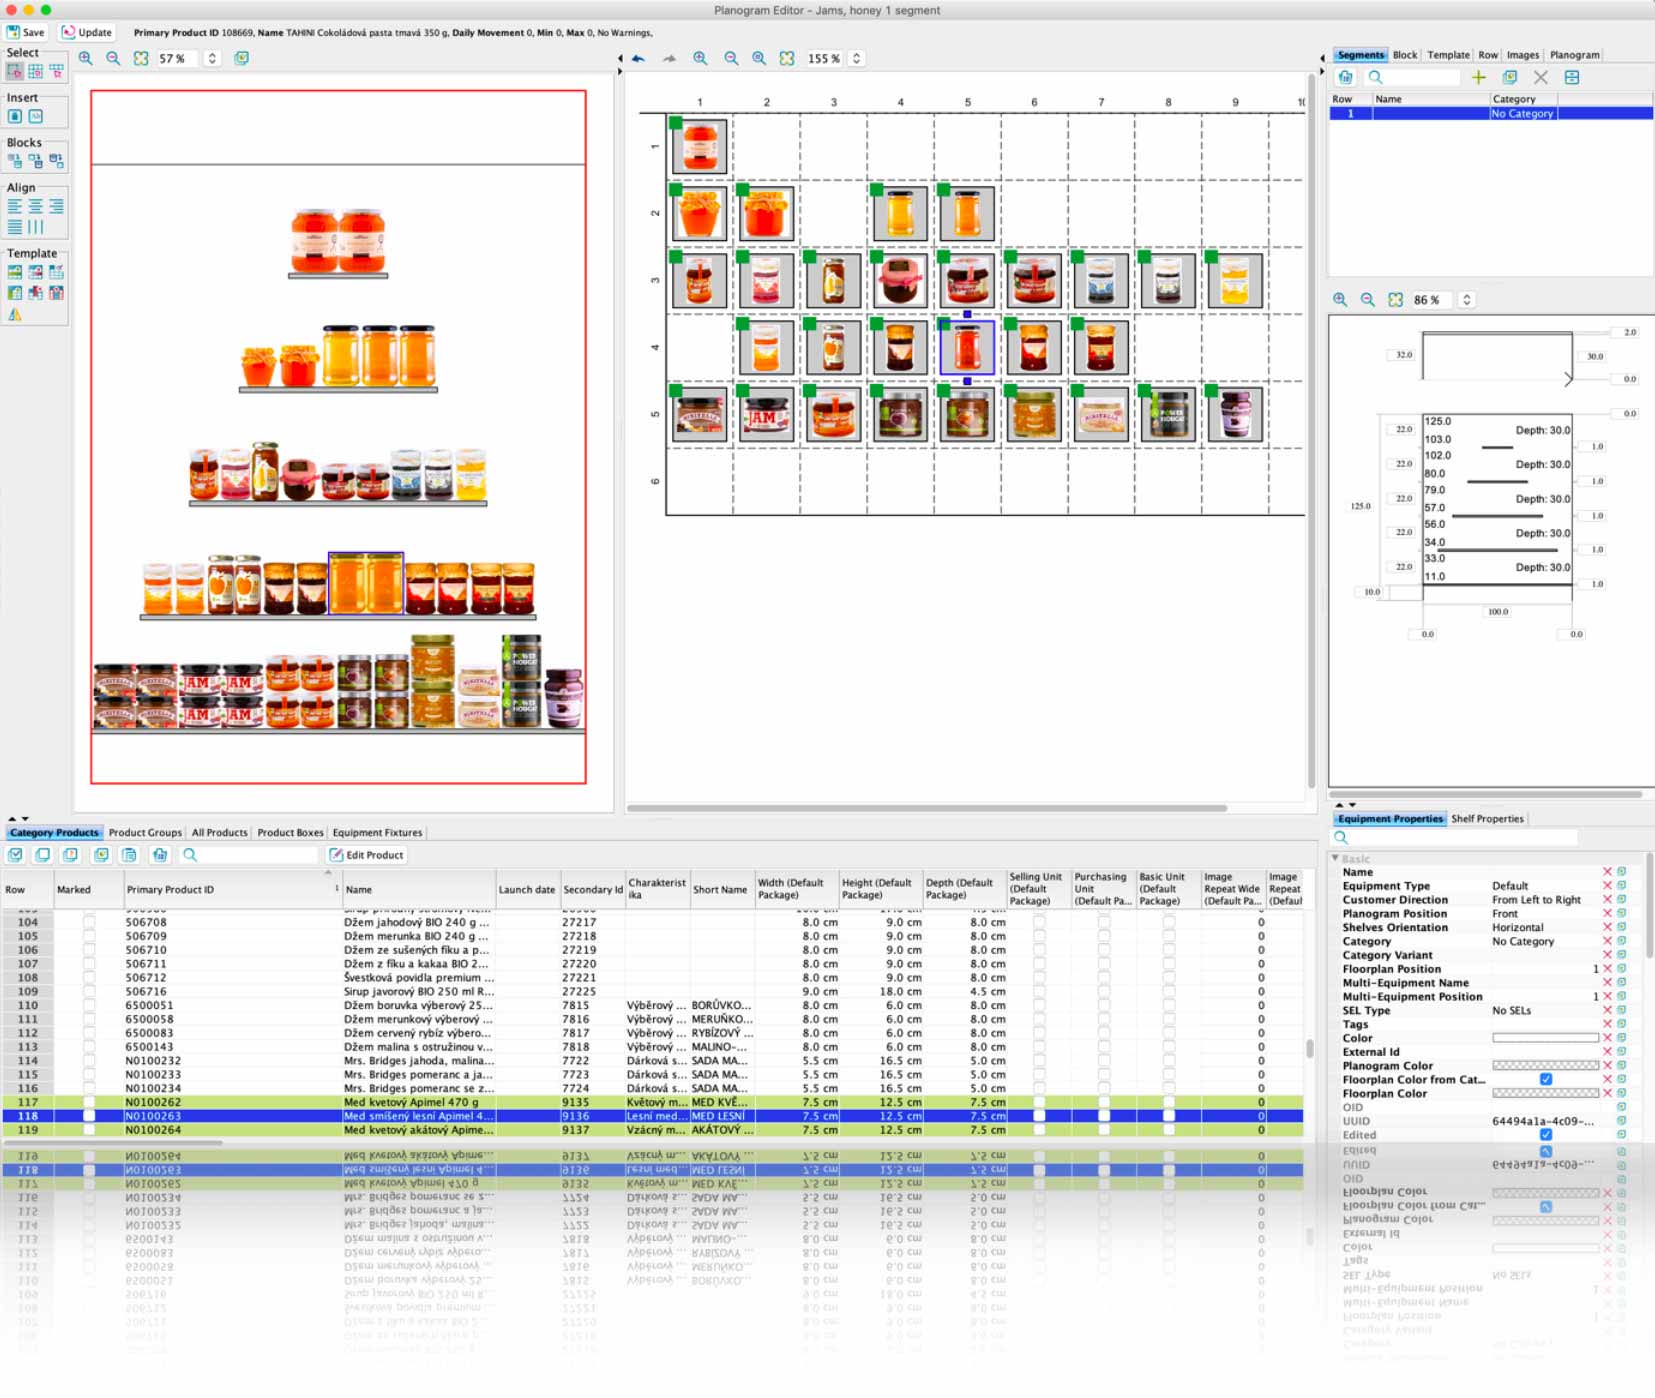Collapse the Basic properties section

click(x=1335, y=858)
